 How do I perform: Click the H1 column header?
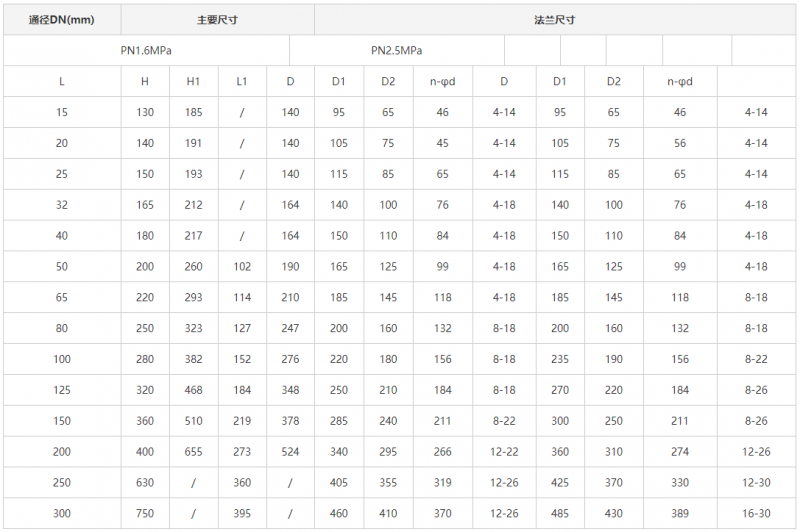[x=193, y=82]
